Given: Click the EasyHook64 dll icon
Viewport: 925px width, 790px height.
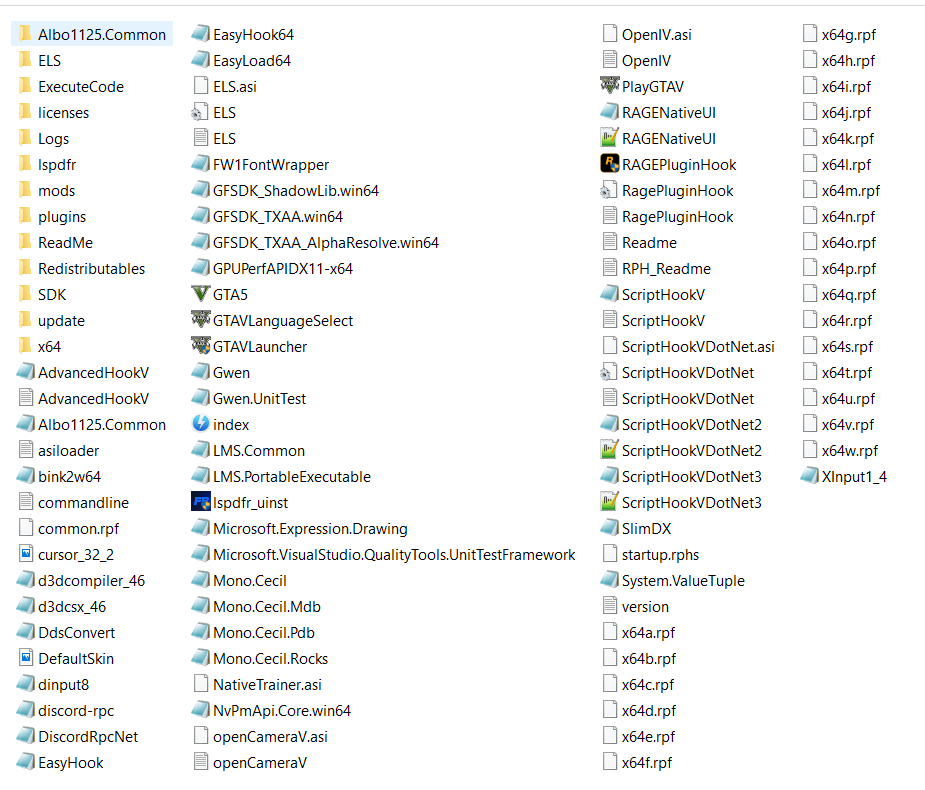Looking at the screenshot, I should click(x=201, y=34).
